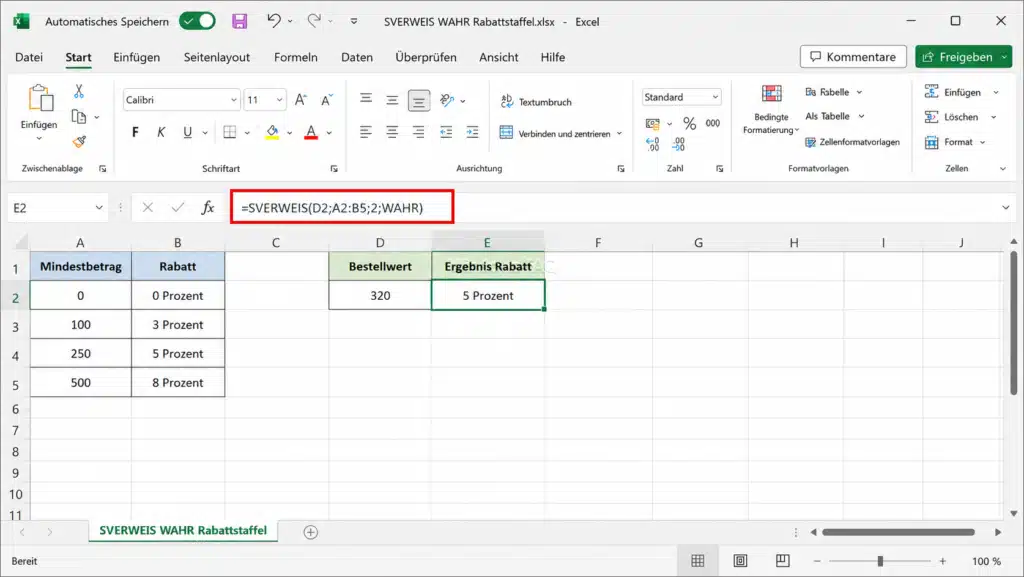The width and height of the screenshot is (1024, 577).
Task: Apply yellow fill color bucket
Action: click(272, 133)
